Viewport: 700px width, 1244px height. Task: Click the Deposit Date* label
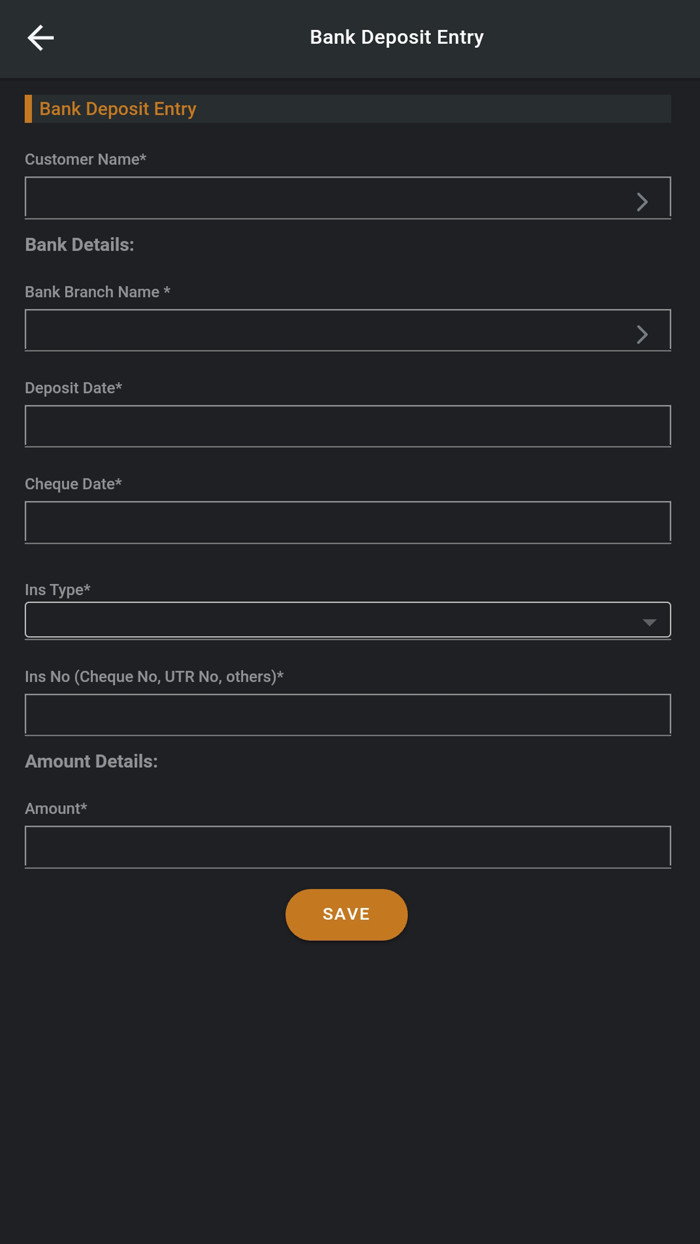pyautogui.click(x=73, y=388)
